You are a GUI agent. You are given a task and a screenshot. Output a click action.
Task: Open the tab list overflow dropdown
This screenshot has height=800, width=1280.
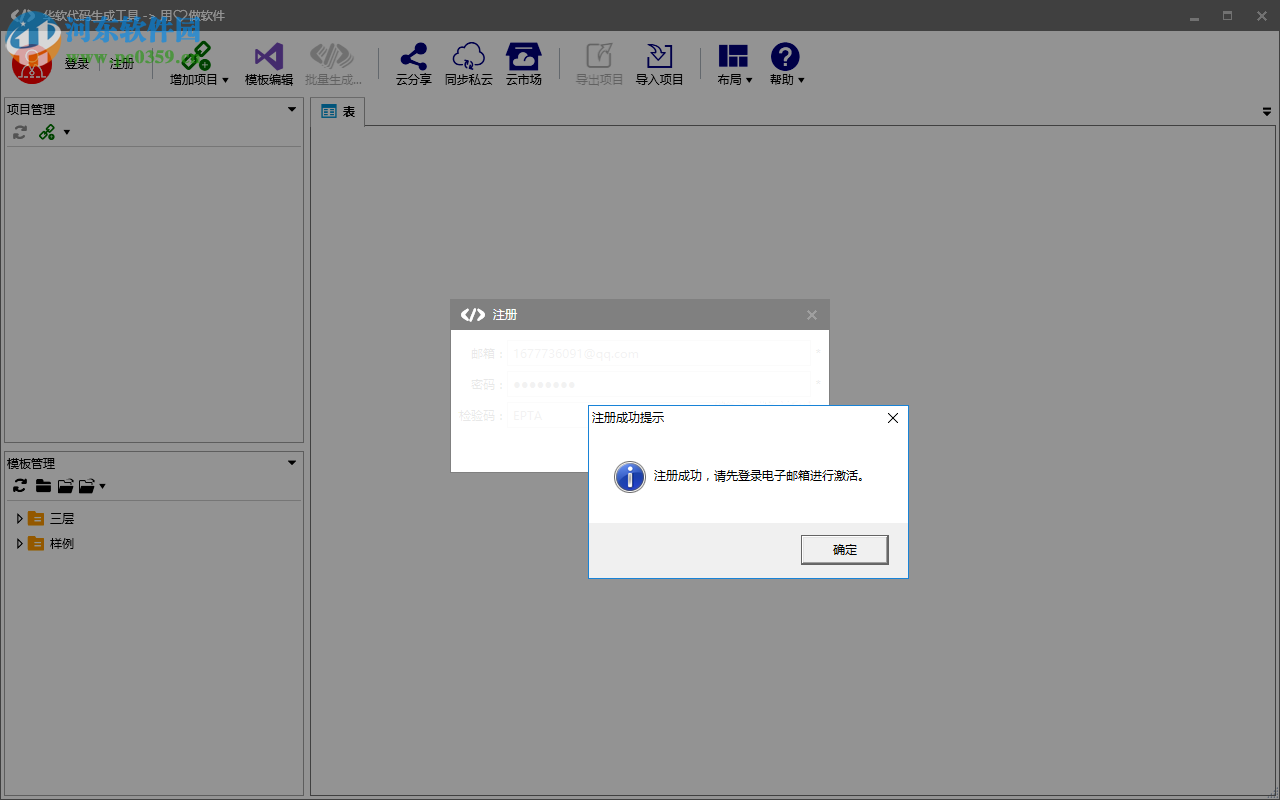1267,112
